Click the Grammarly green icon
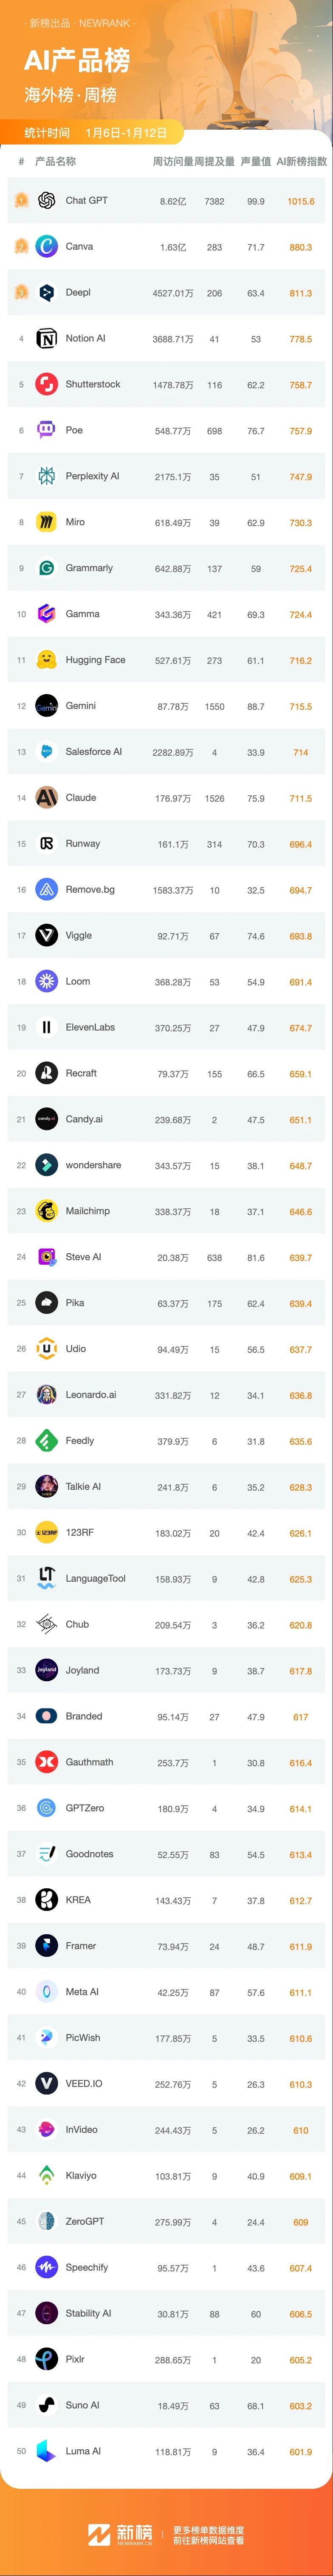This screenshot has height=2576, width=333. click(46, 568)
